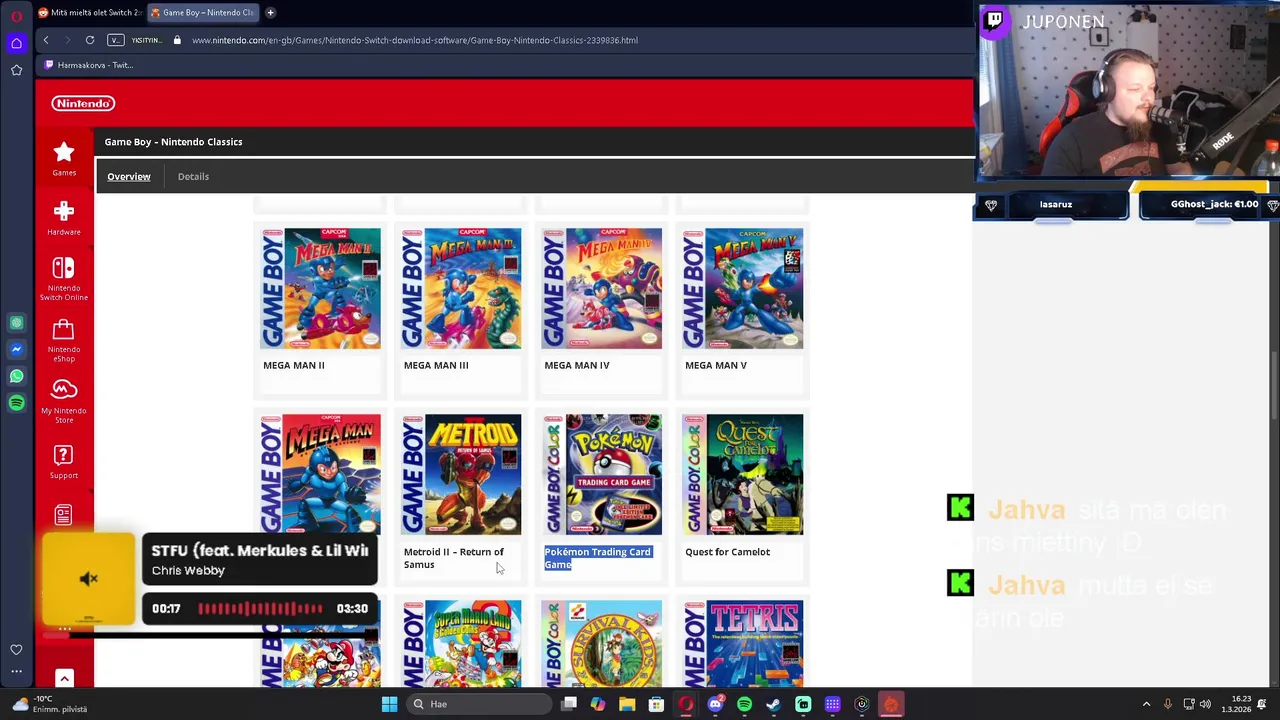Image resolution: width=1280 pixels, height=720 pixels.
Task: Select the Game Boy – Nintendo Classics tab
Action: pos(202,12)
